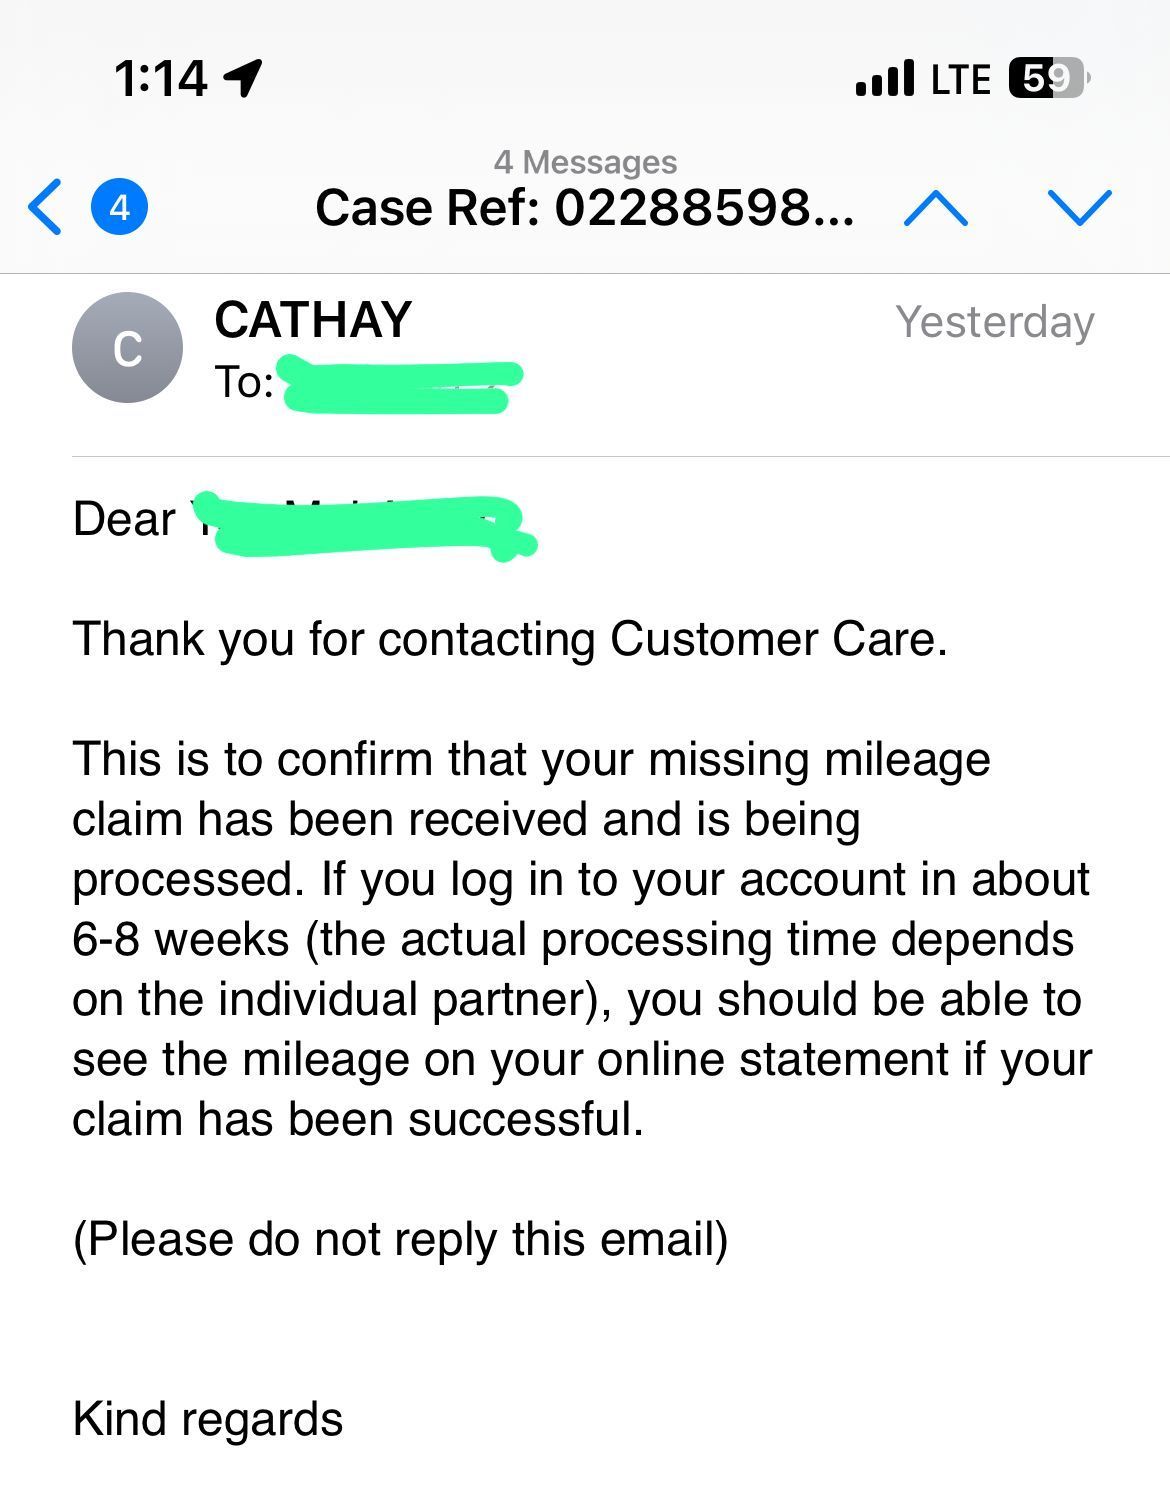
Task: Tap the redacted recipient in To field
Action: tap(400, 385)
